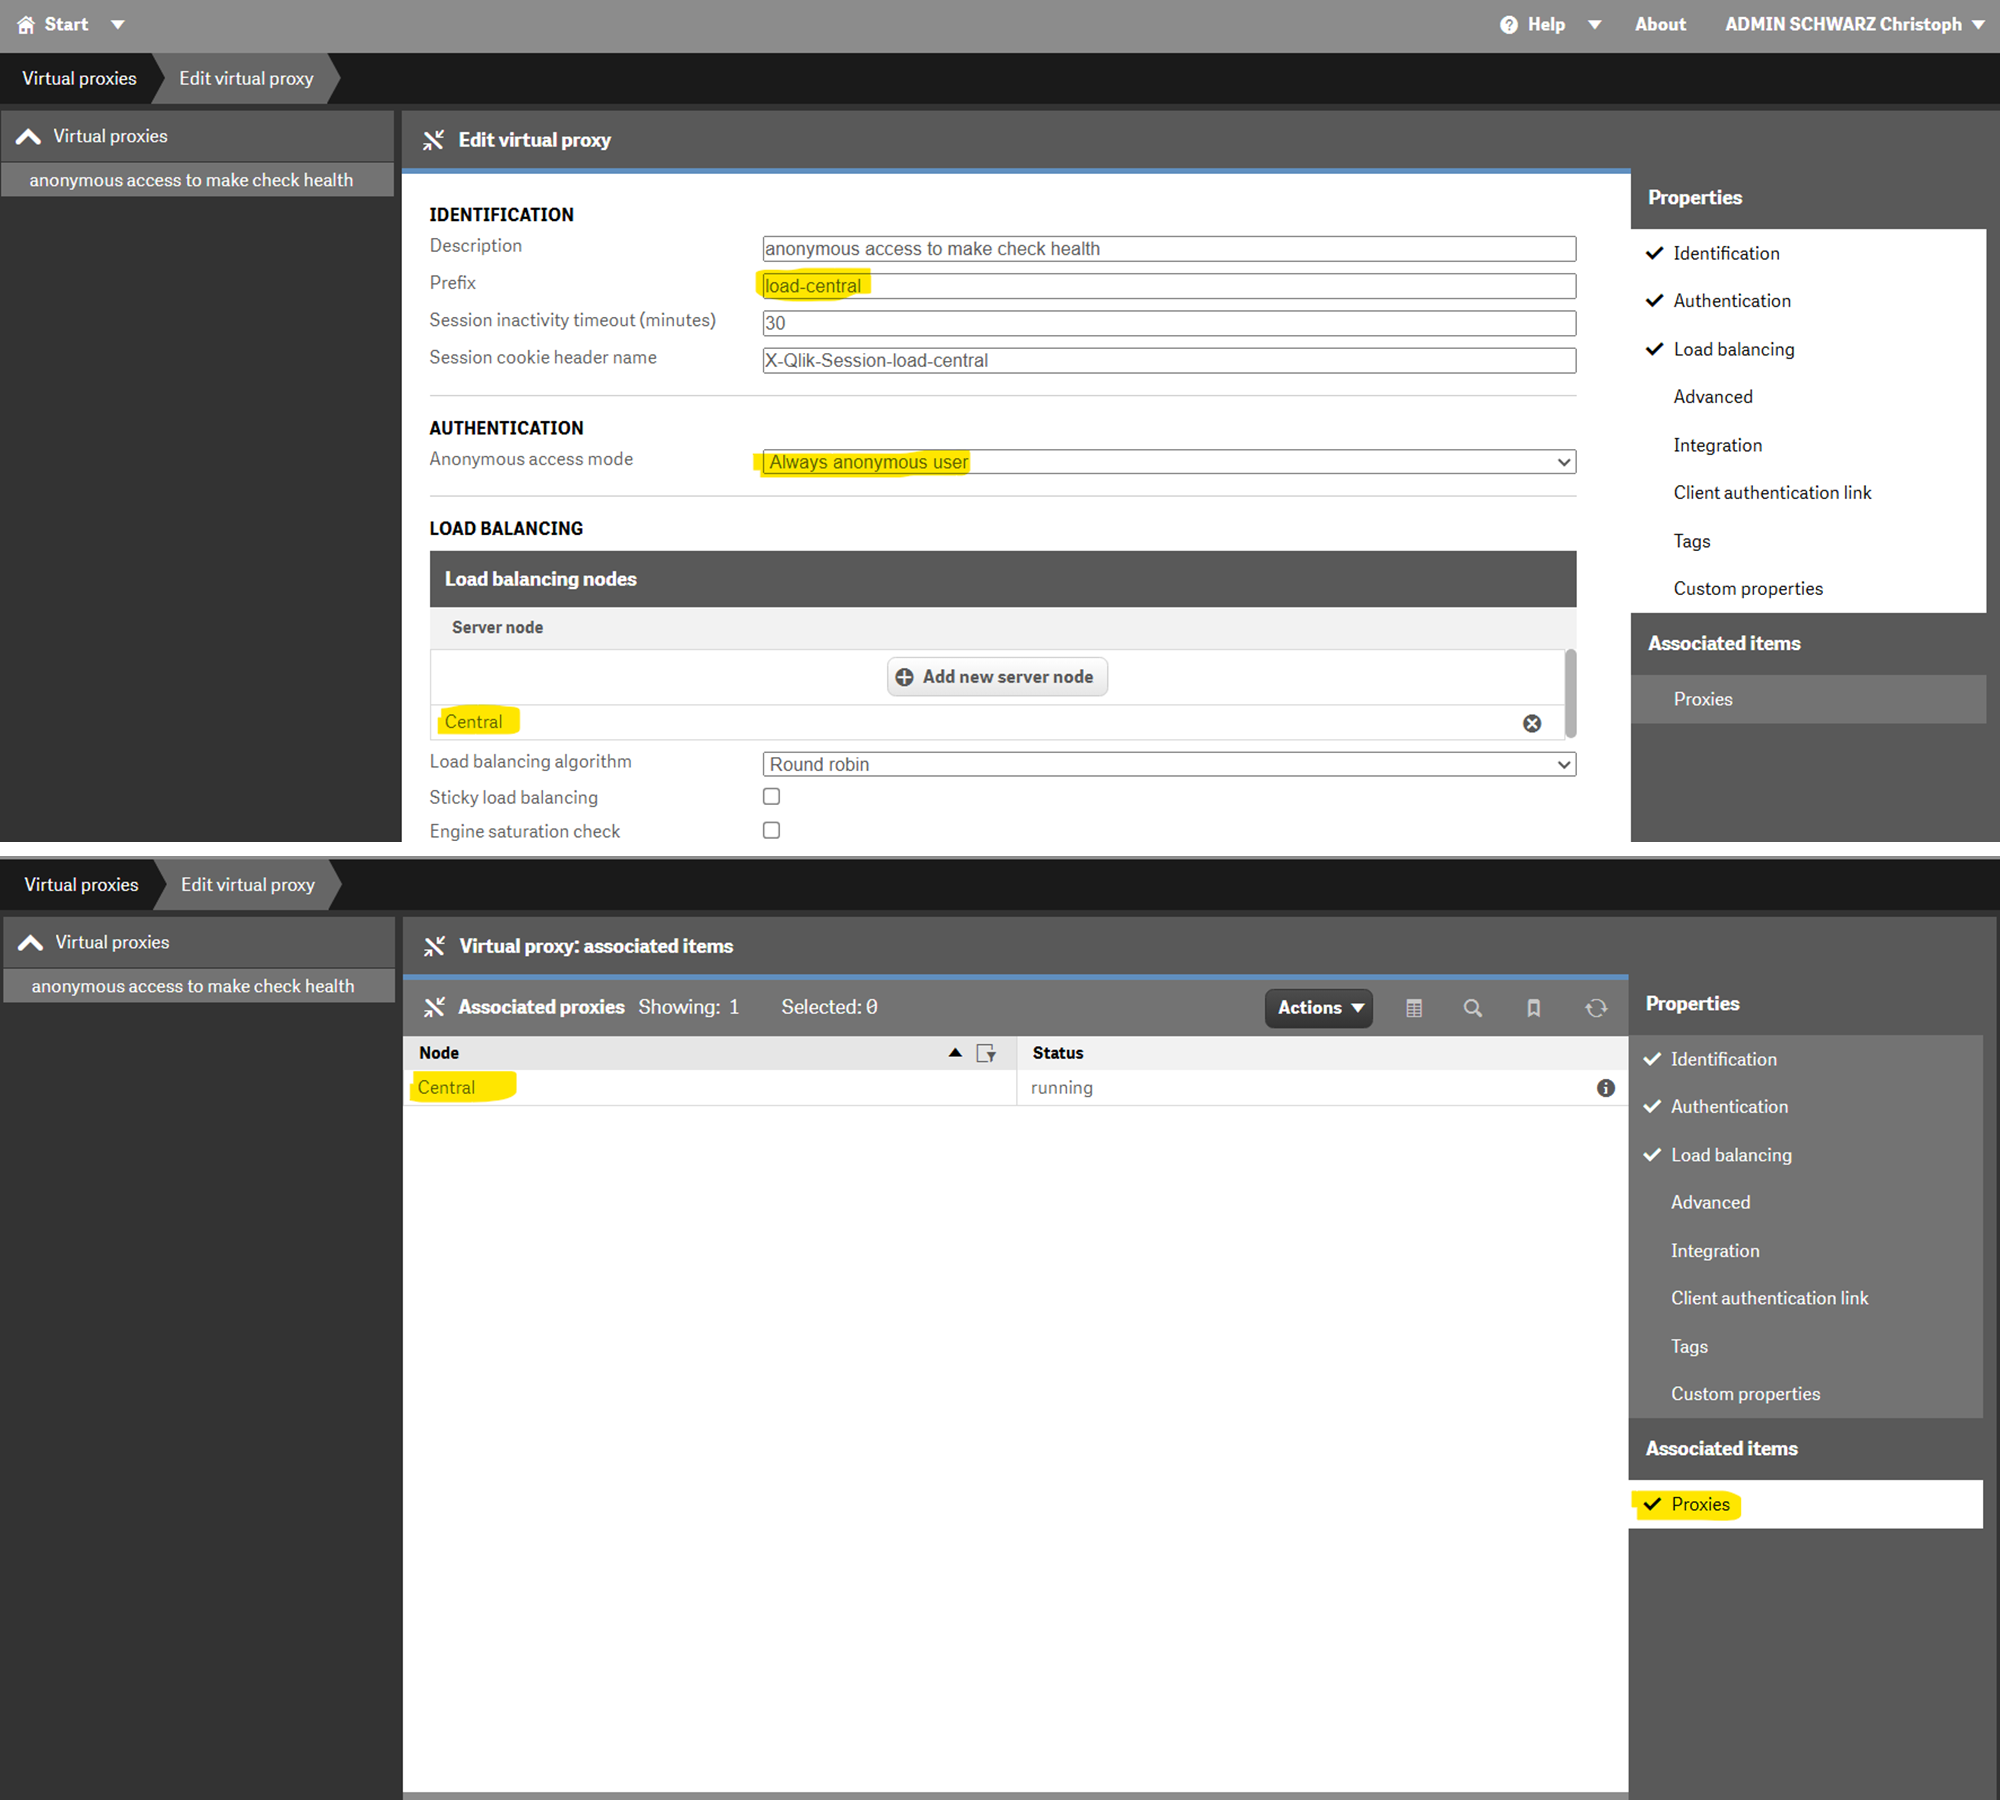Open the Anonymous access mode dropdown
This screenshot has height=1800, width=2000.
point(1169,462)
